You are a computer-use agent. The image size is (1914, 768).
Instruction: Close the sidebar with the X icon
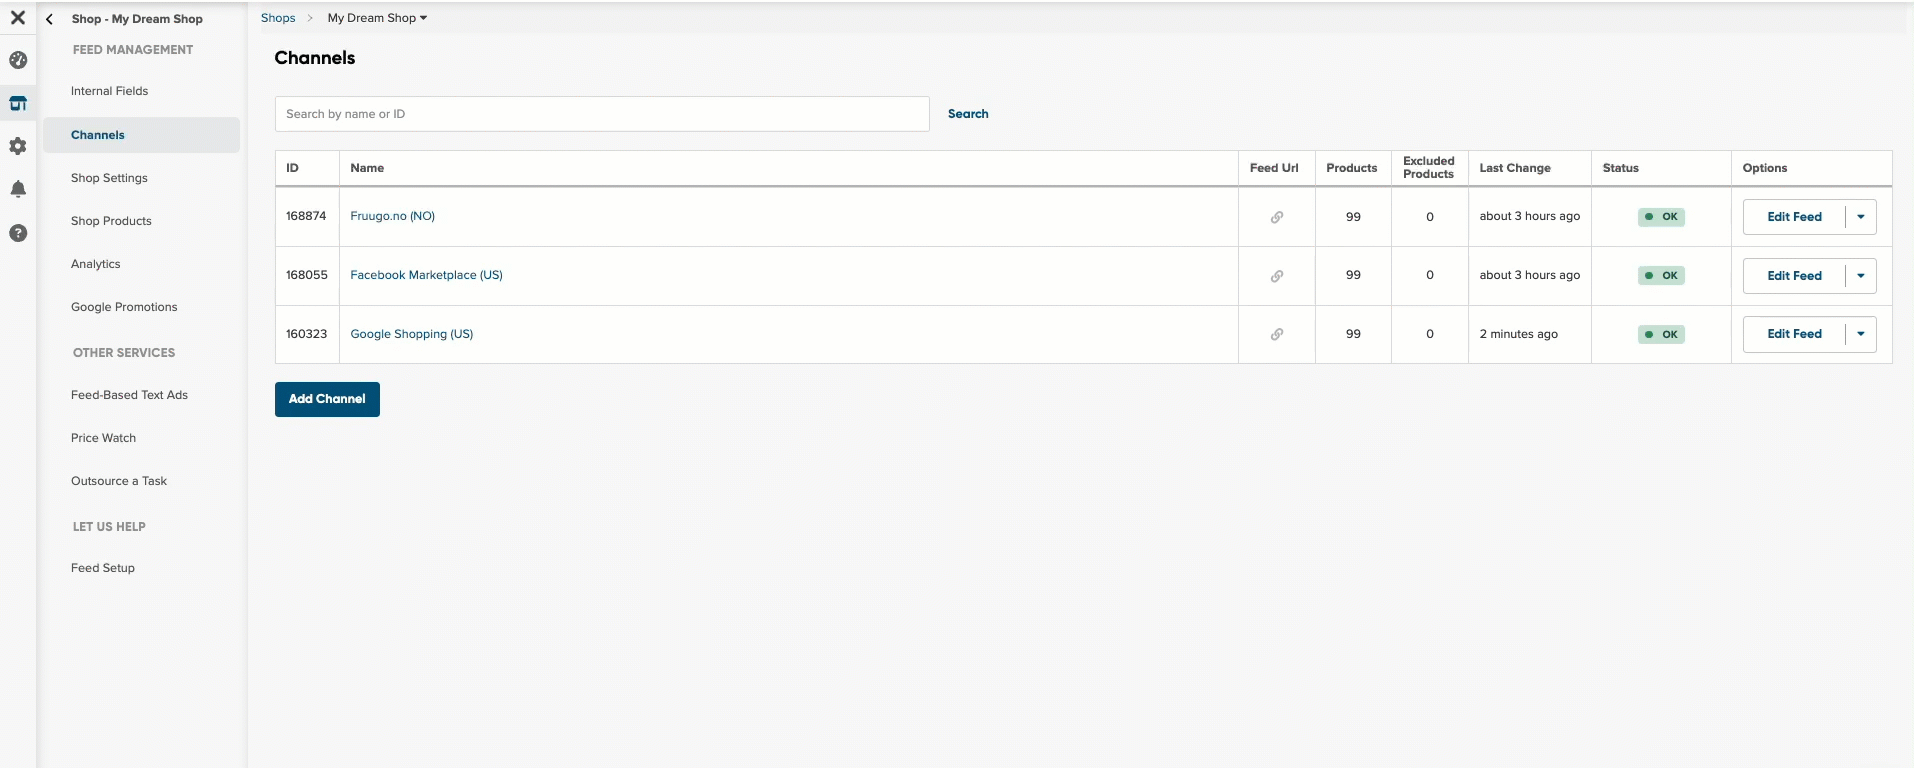coord(18,17)
